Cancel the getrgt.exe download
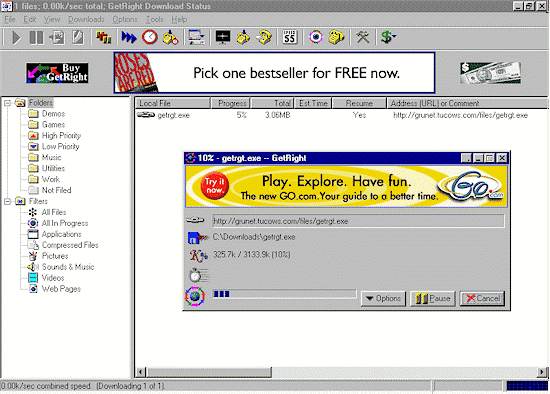Viewport: 550px width, 394px height. click(x=482, y=299)
